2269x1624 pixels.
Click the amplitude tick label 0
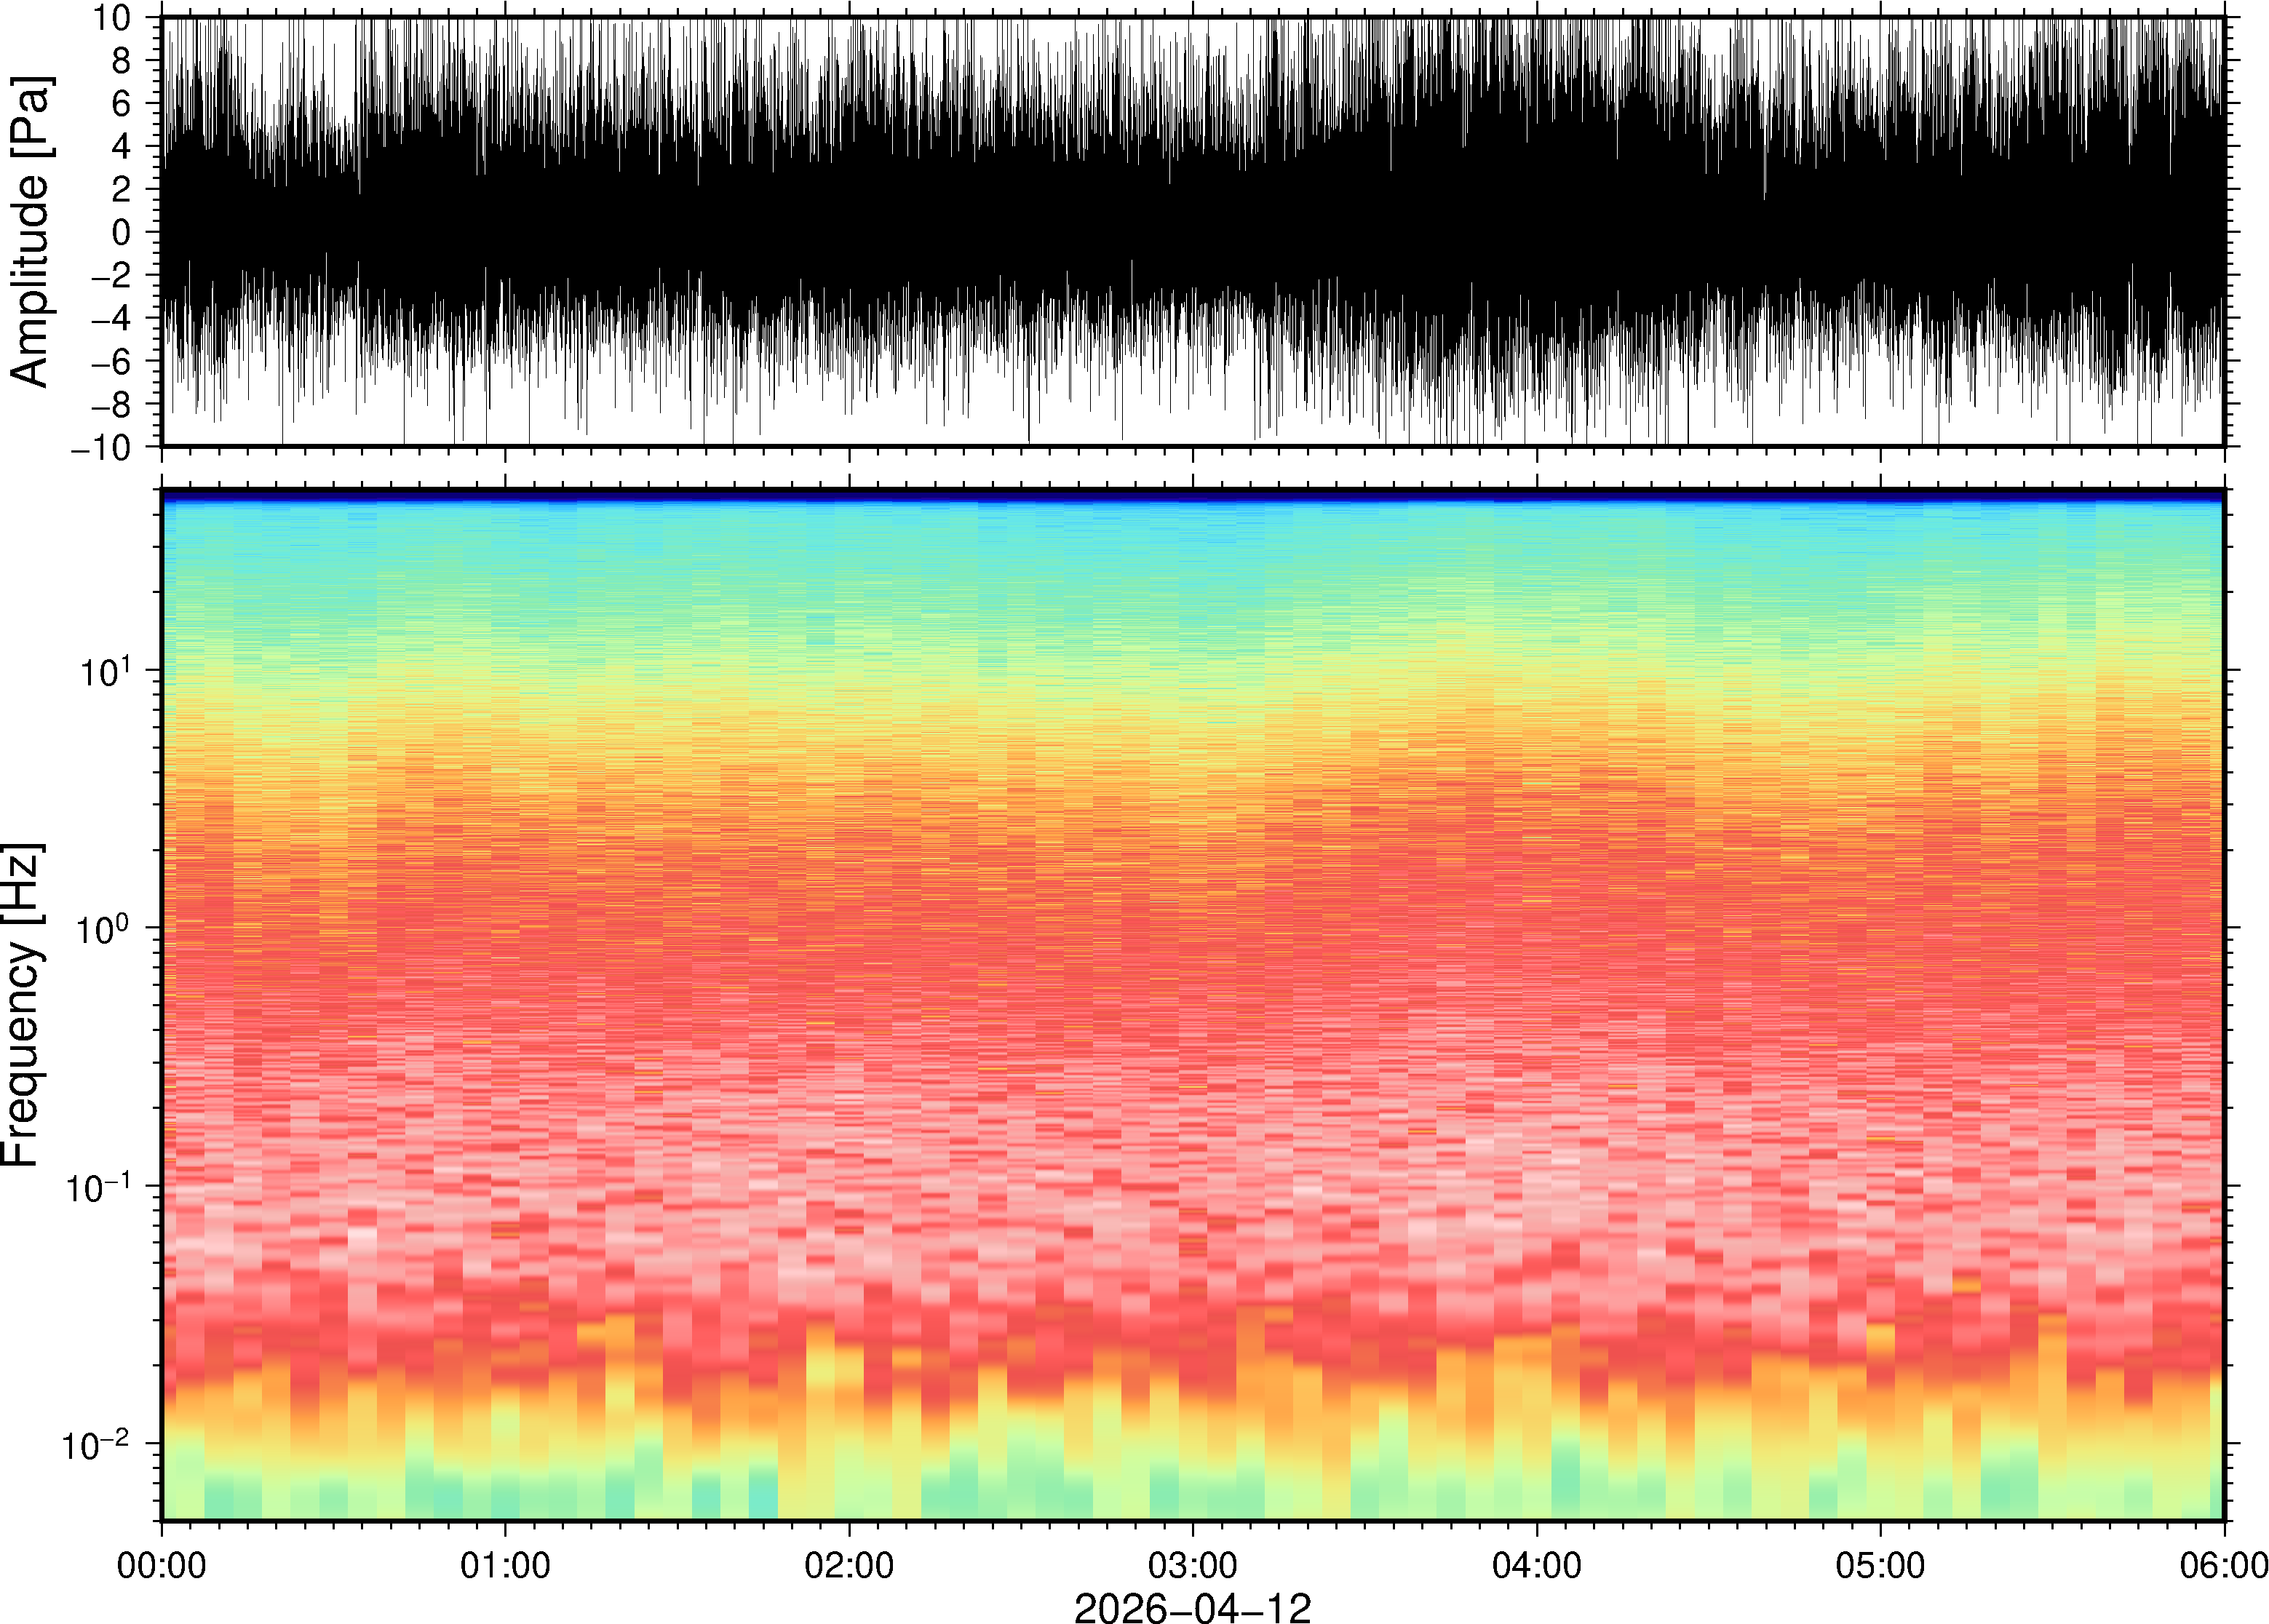(121, 232)
